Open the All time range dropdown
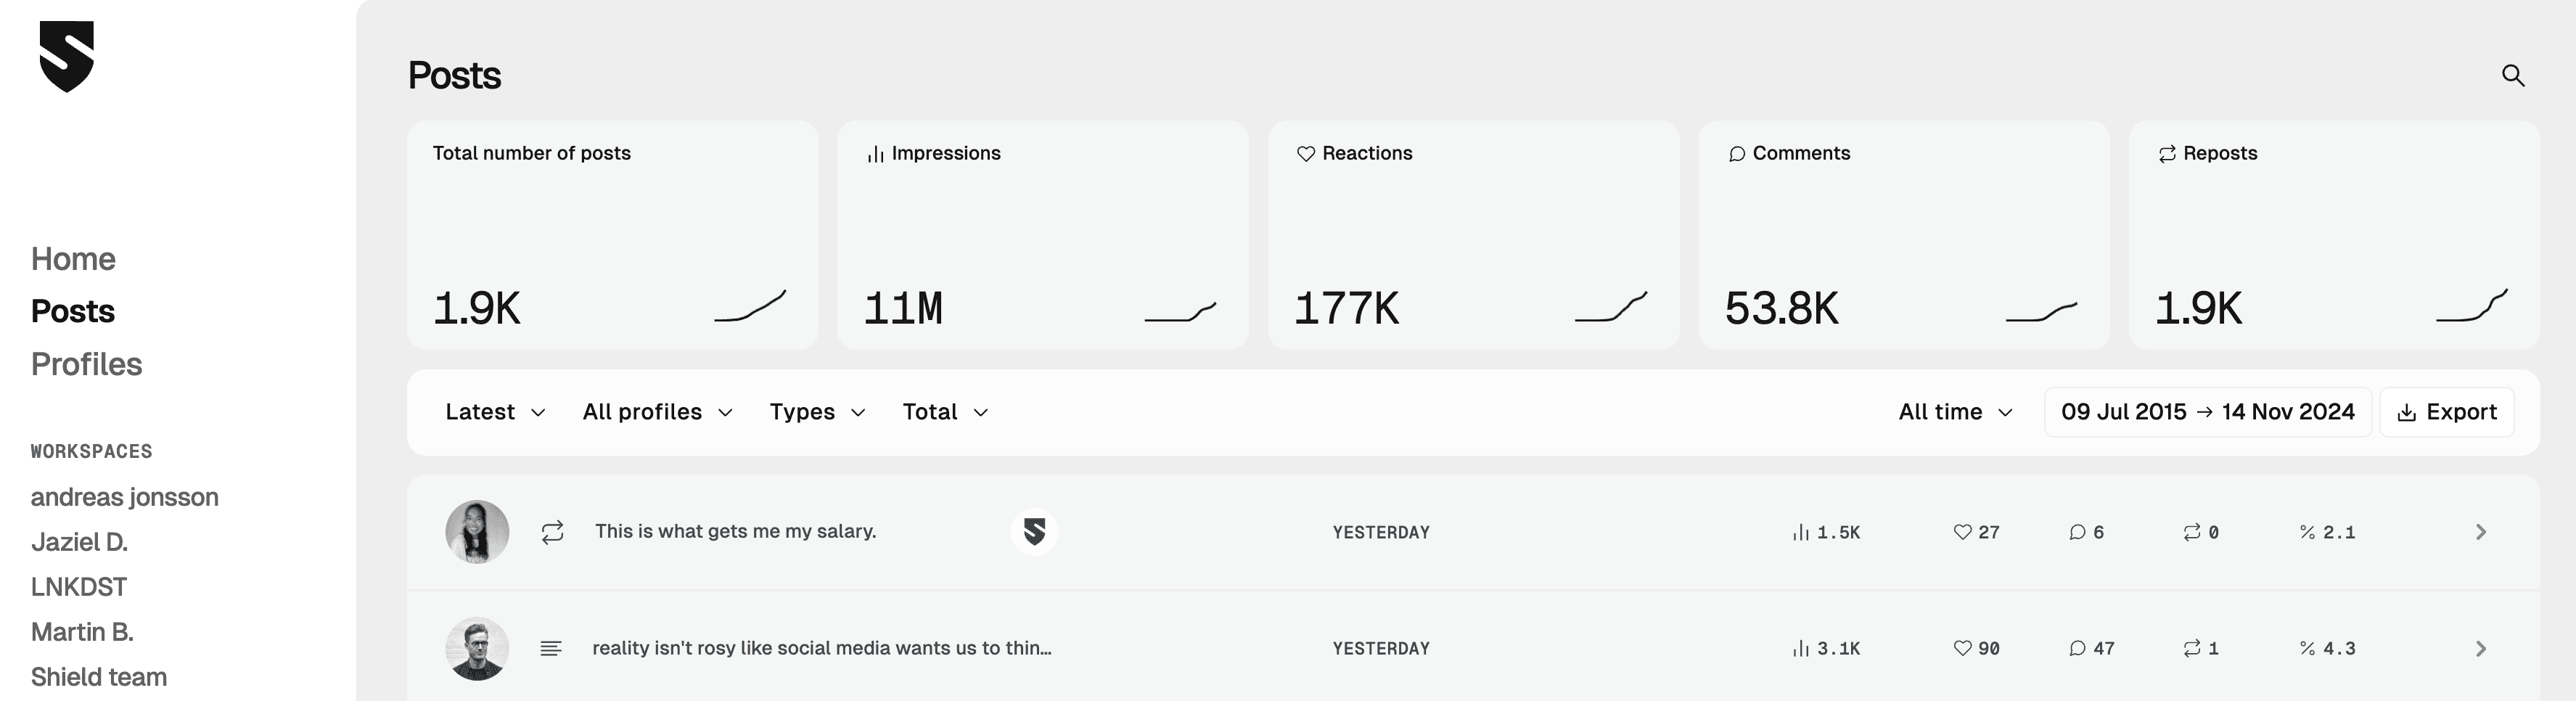This screenshot has height=701, width=2576. pyautogui.click(x=1955, y=412)
